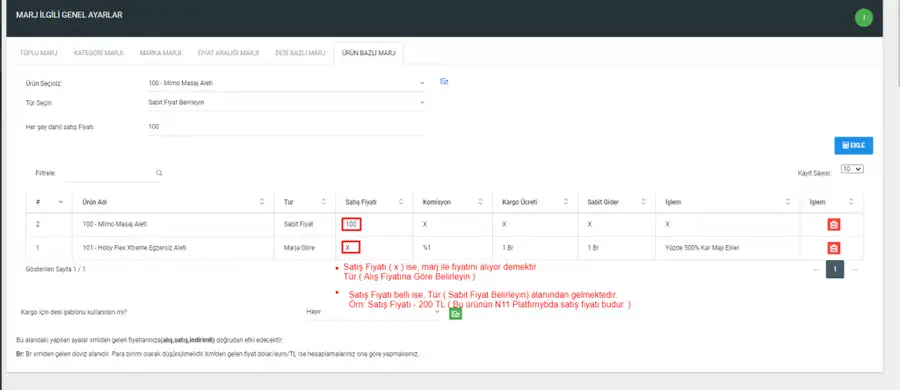This screenshot has height=390, width=900.
Task: Click the magnifier icon in Filtrele box
Action: pyautogui.click(x=159, y=173)
